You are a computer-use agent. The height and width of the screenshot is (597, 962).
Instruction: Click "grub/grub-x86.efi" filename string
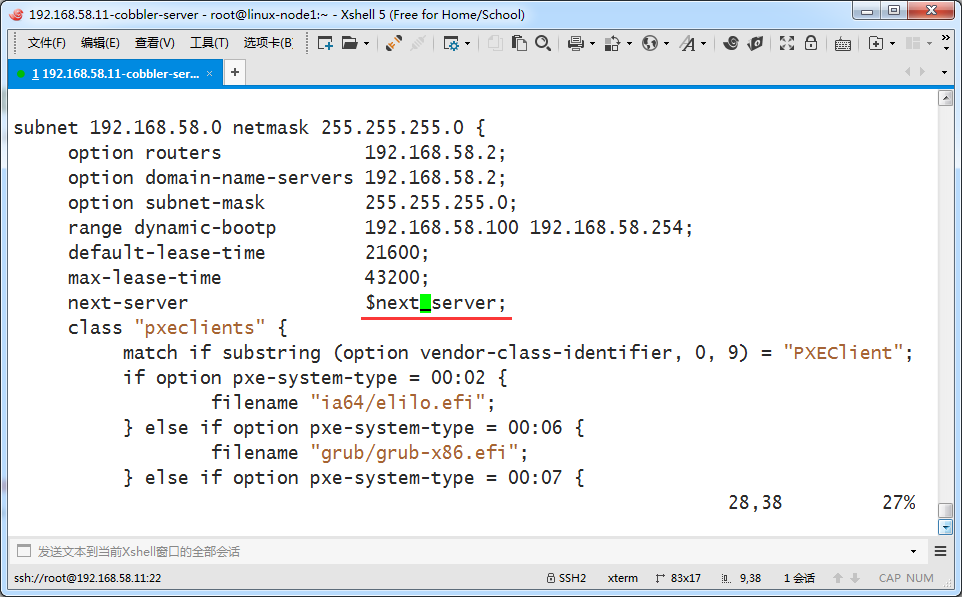tap(414, 453)
